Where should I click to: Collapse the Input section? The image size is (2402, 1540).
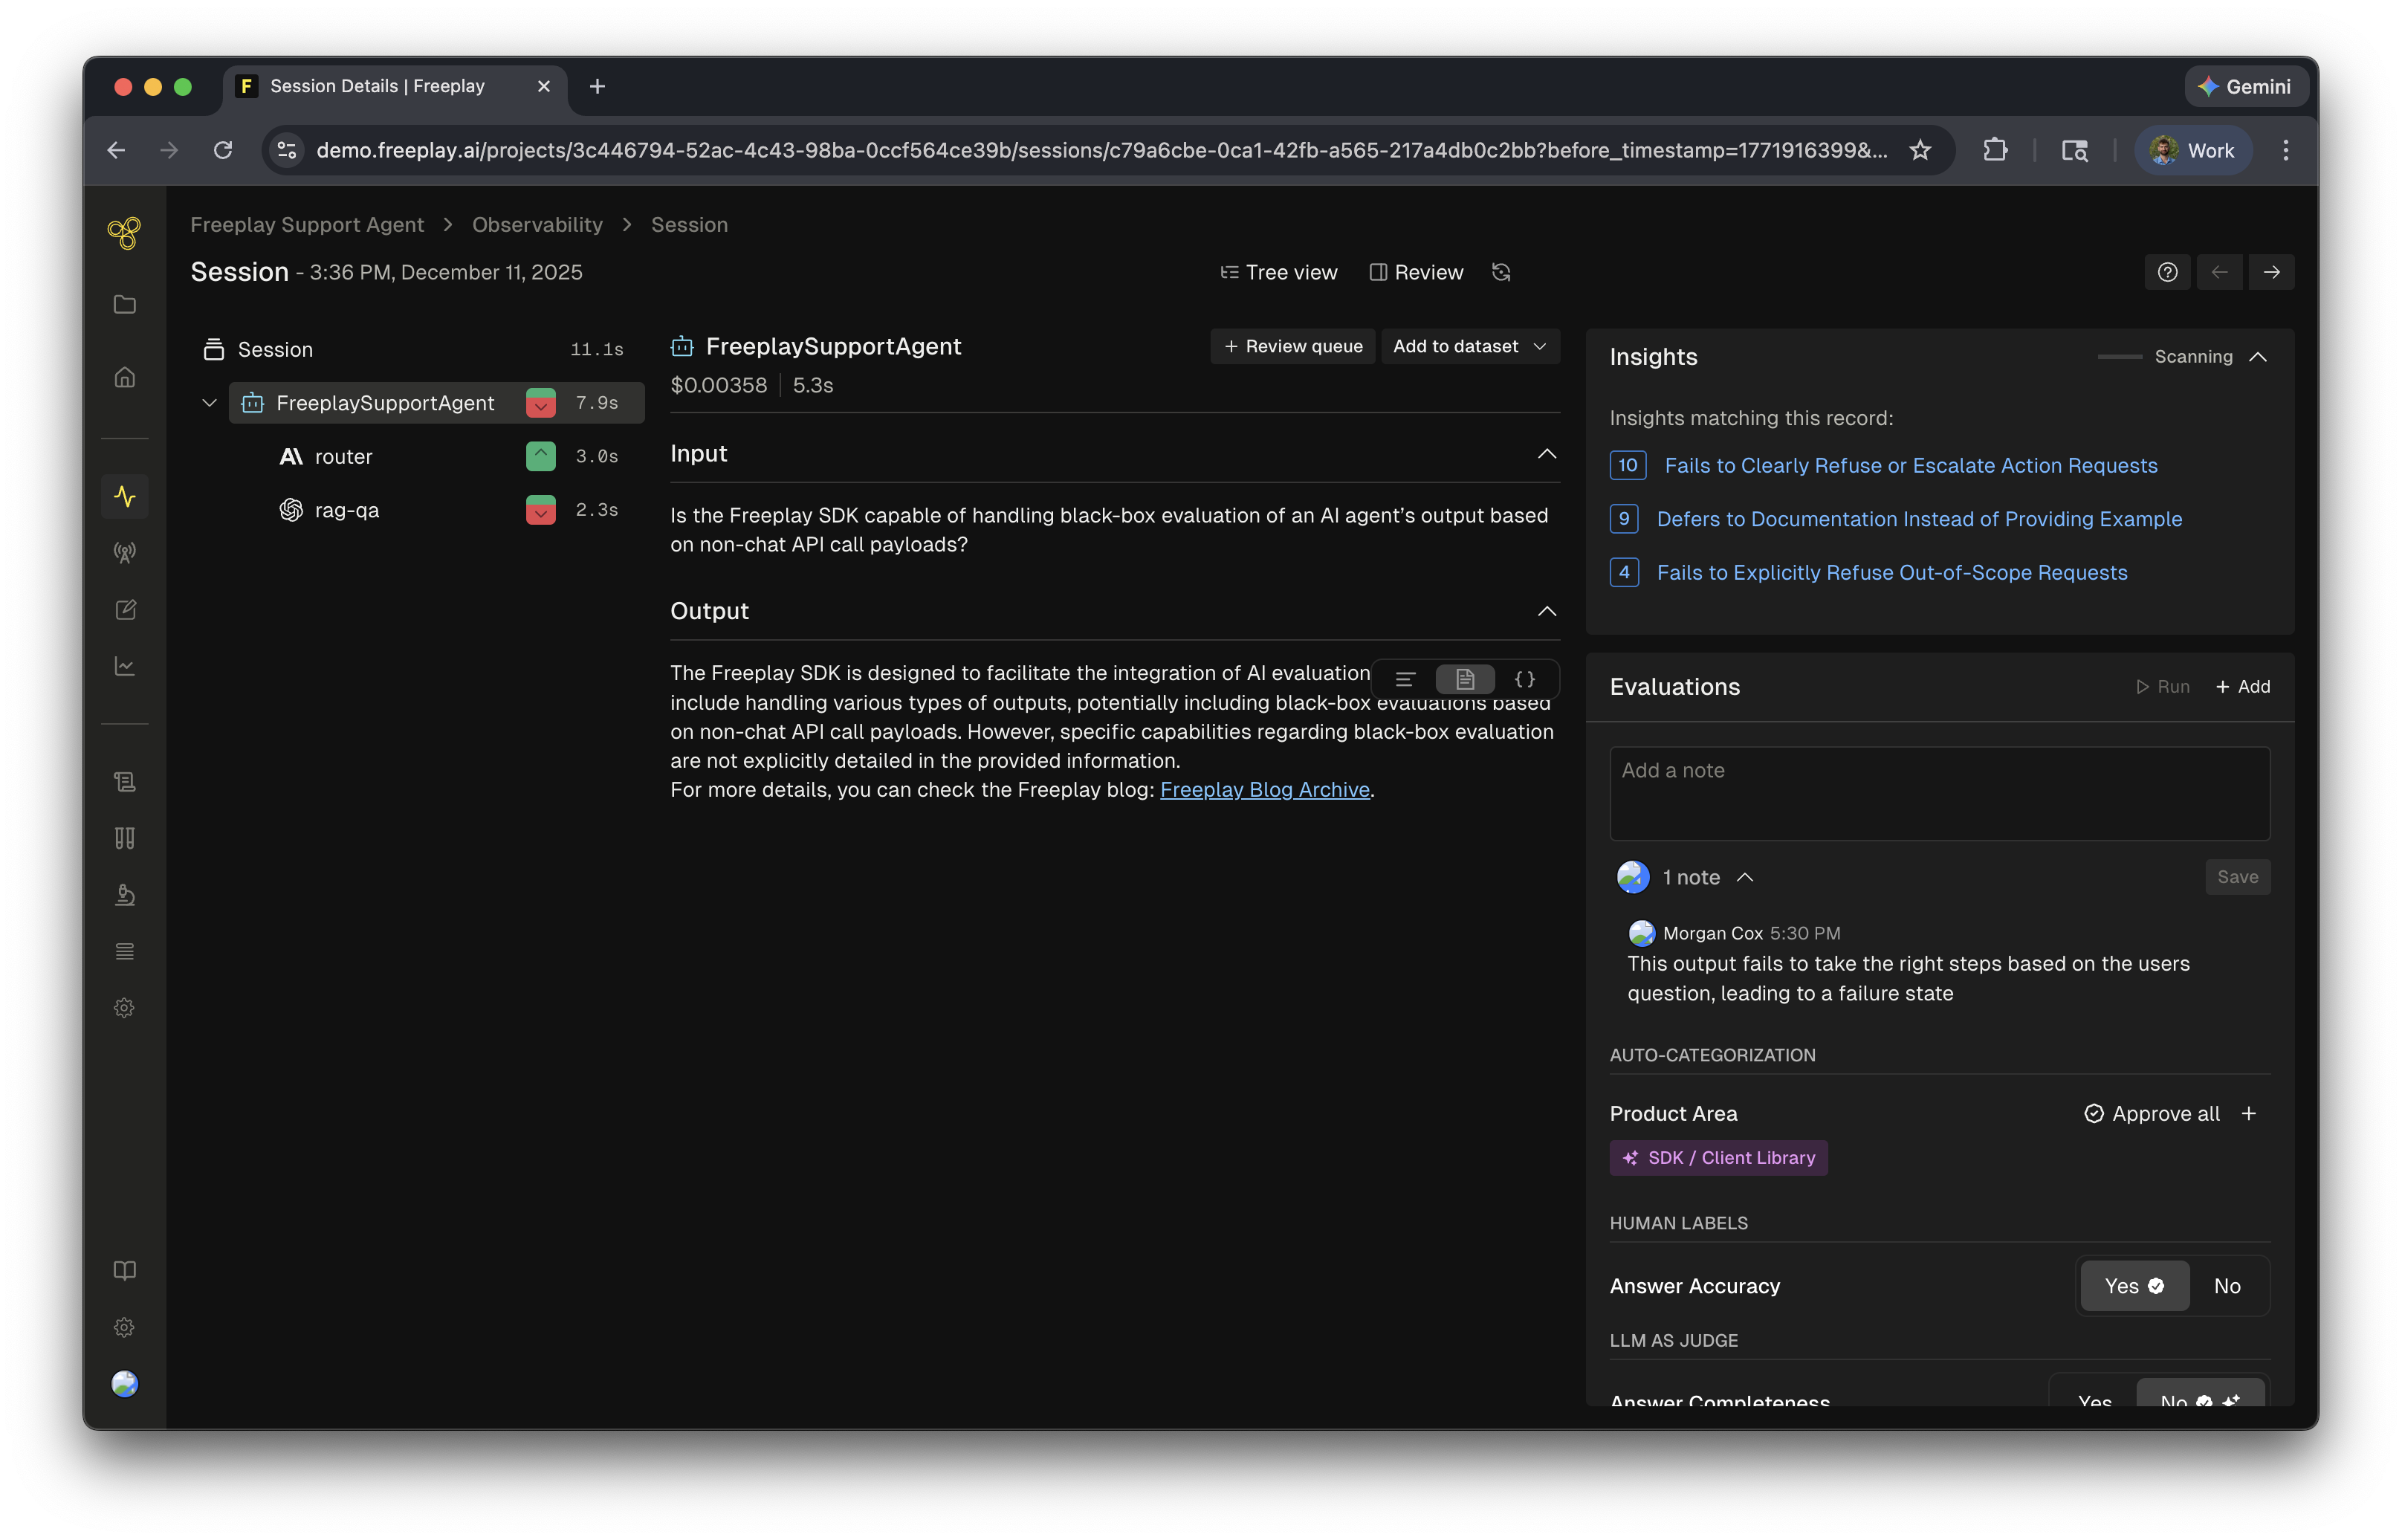(1546, 453)
